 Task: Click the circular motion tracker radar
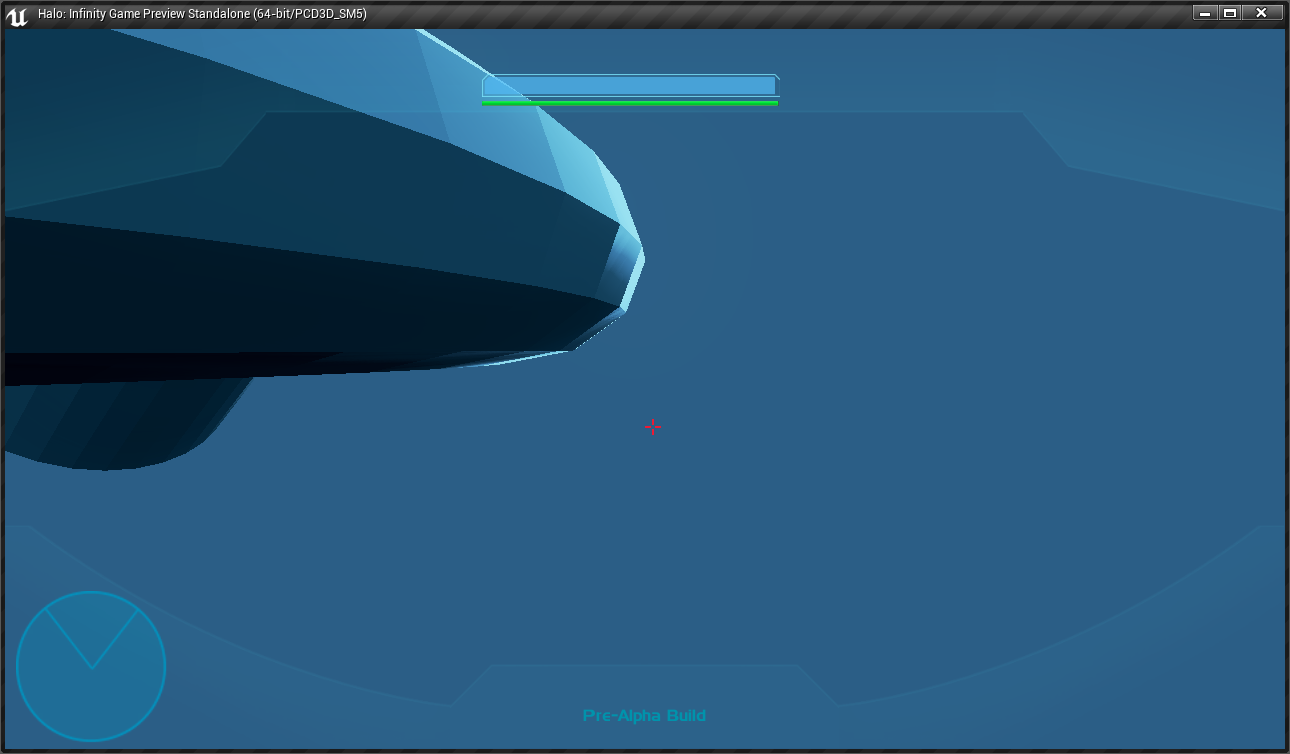pos(91,666)
